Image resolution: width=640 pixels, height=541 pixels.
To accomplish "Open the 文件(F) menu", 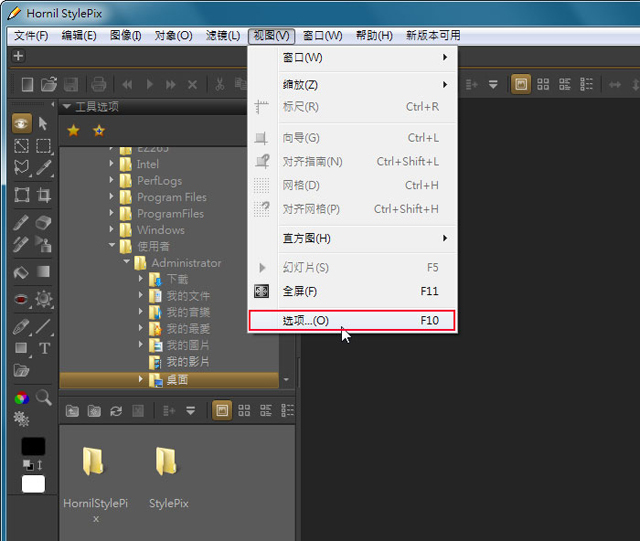I will pos(31,36).
